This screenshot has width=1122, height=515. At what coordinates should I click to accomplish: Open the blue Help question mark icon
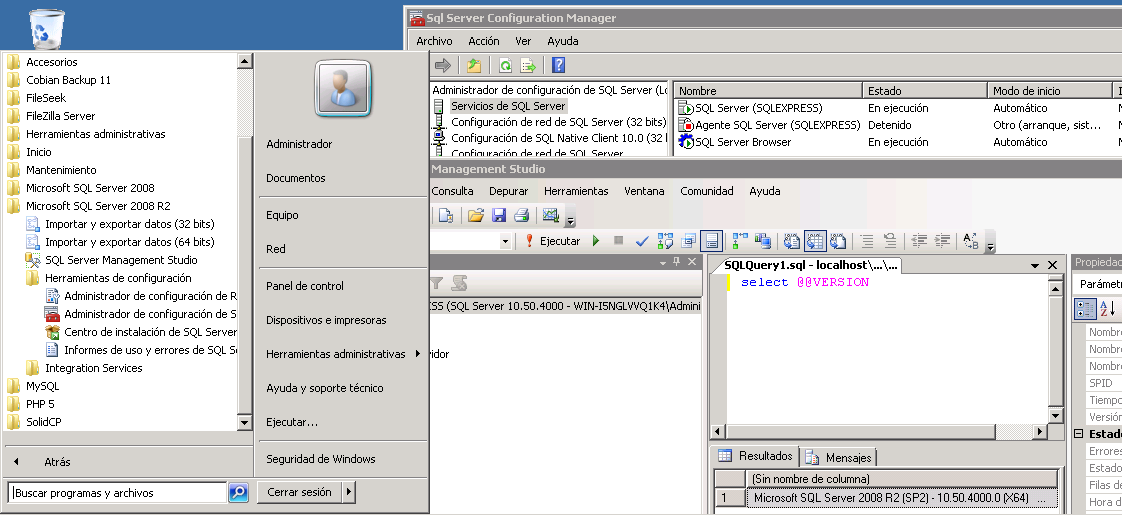click(559, 66)
